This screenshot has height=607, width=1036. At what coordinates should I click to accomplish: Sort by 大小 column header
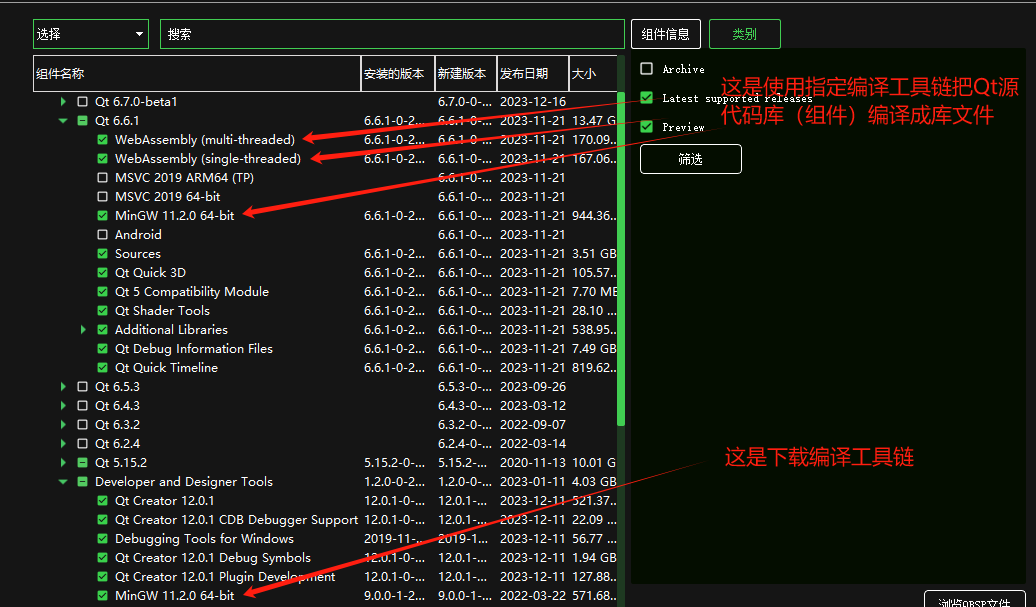(593, 73)
